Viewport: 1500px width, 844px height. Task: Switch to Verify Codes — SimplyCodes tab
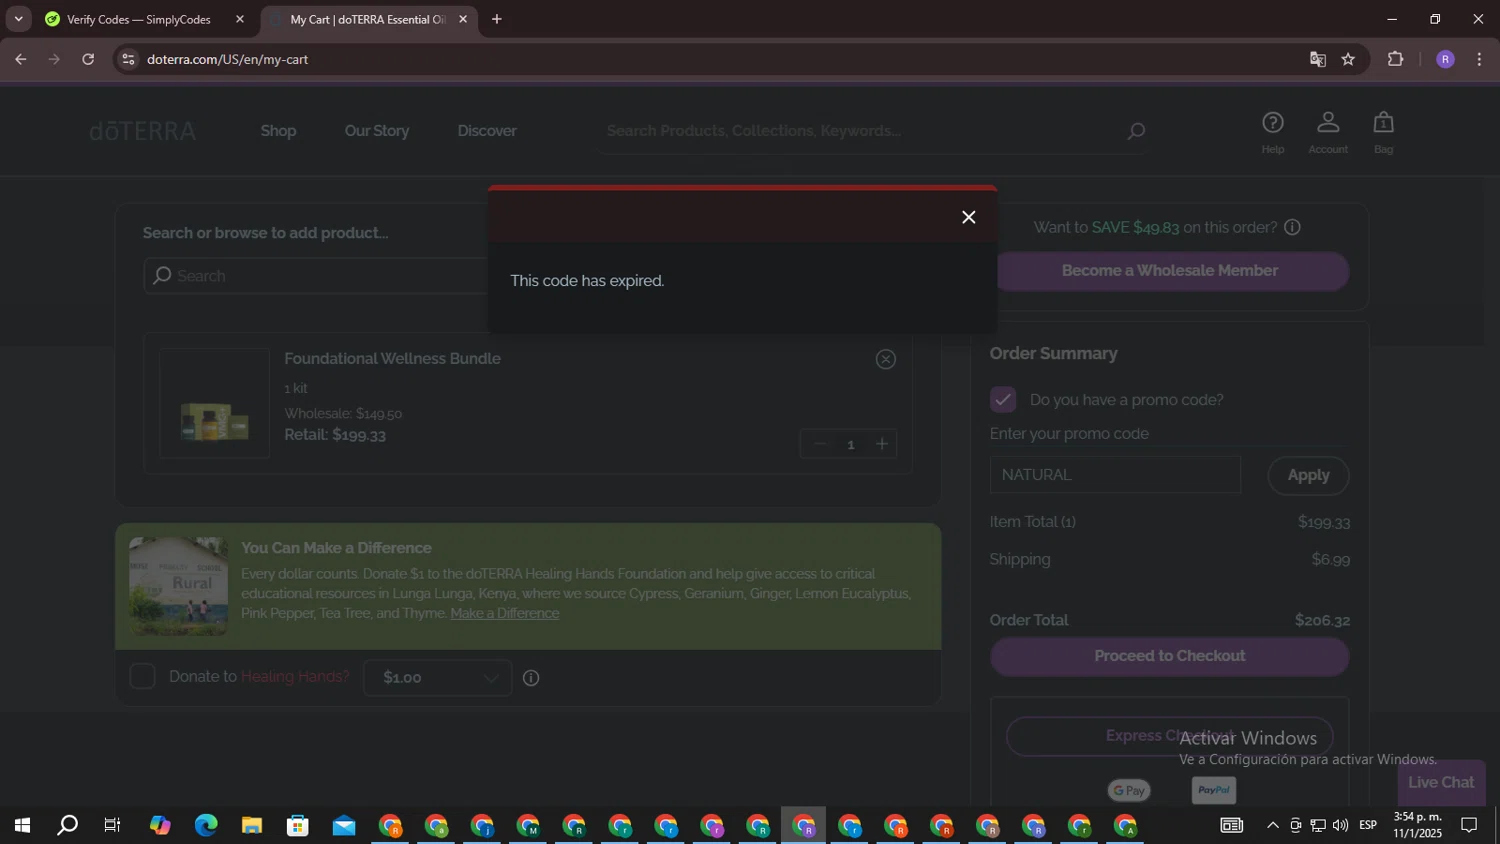coord(138,19)
